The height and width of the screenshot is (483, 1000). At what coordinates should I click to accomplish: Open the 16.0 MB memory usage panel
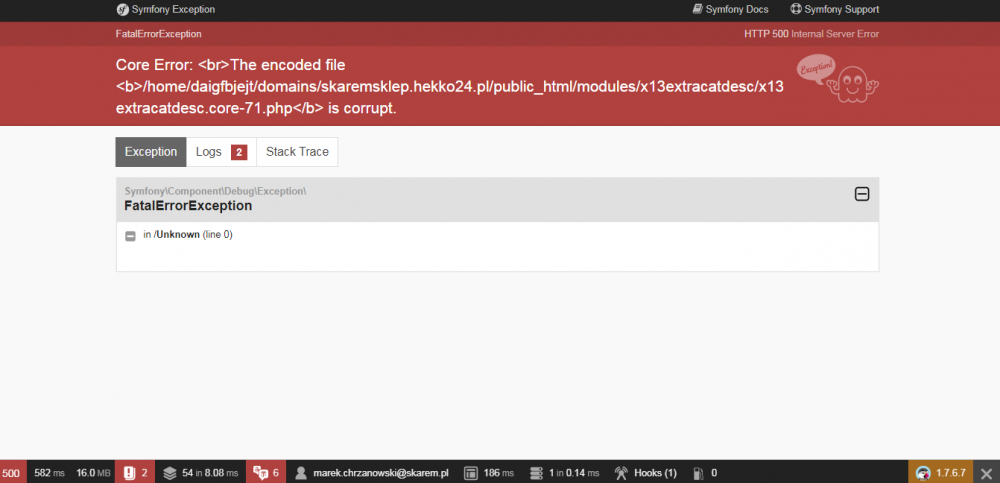coord(92,473)
